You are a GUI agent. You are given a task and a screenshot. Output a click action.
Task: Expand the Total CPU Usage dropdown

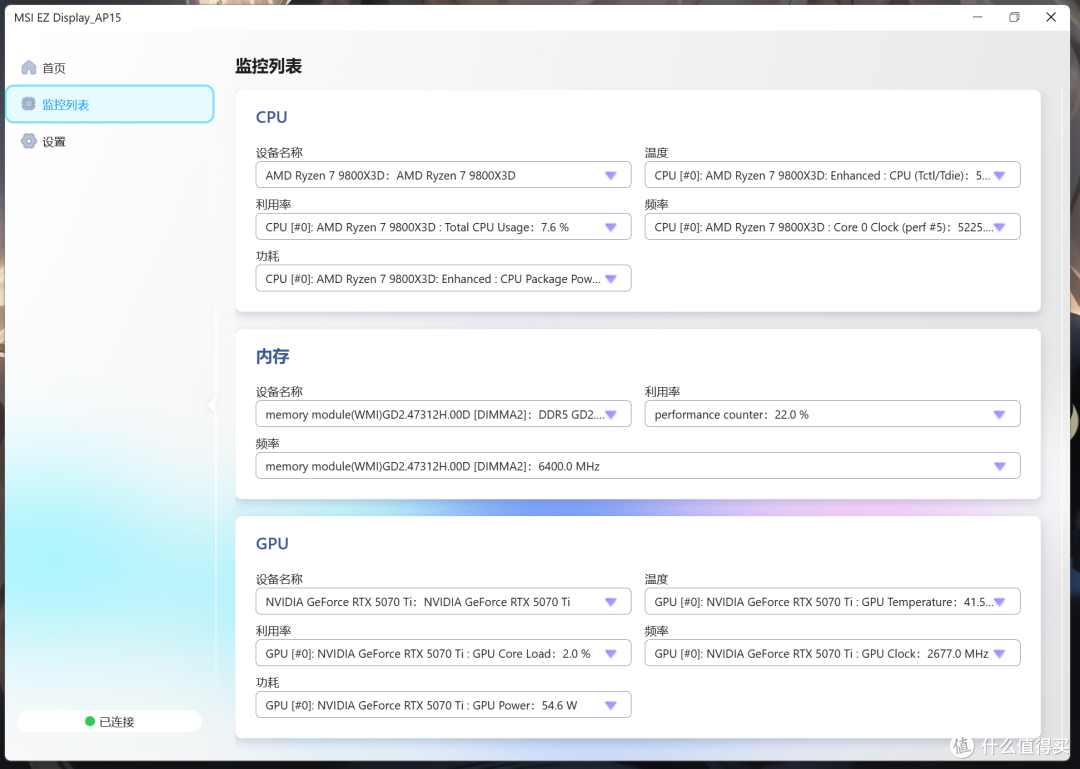tap(443, 227)
